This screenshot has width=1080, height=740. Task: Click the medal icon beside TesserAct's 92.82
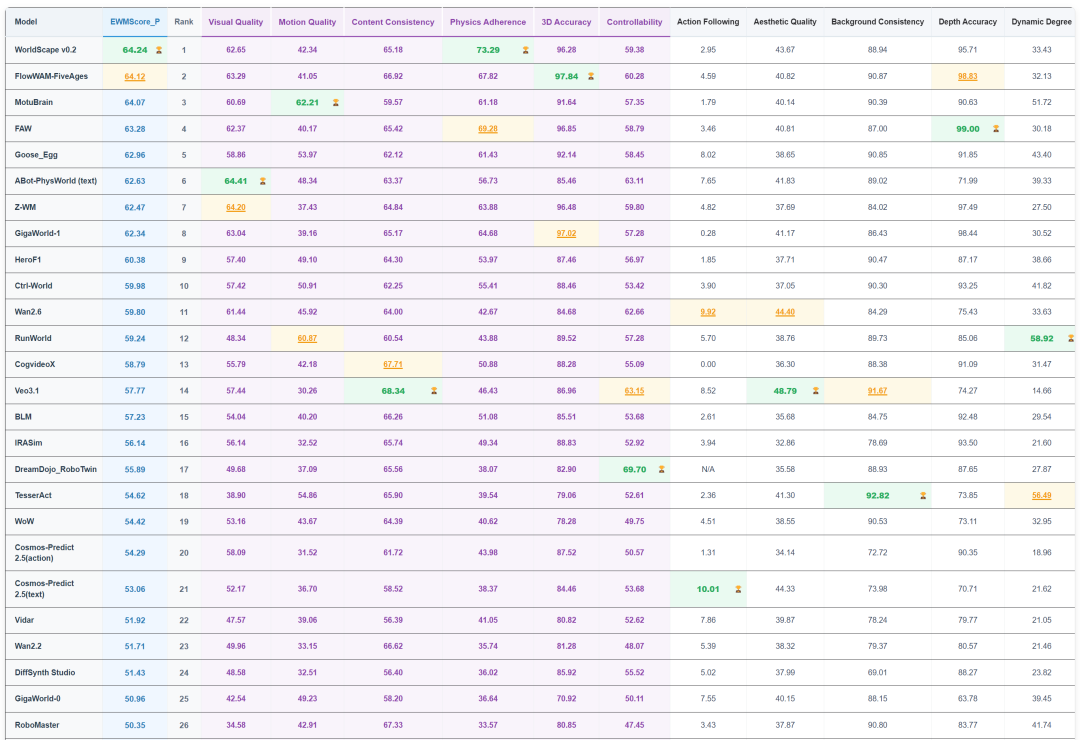[923, 495]
